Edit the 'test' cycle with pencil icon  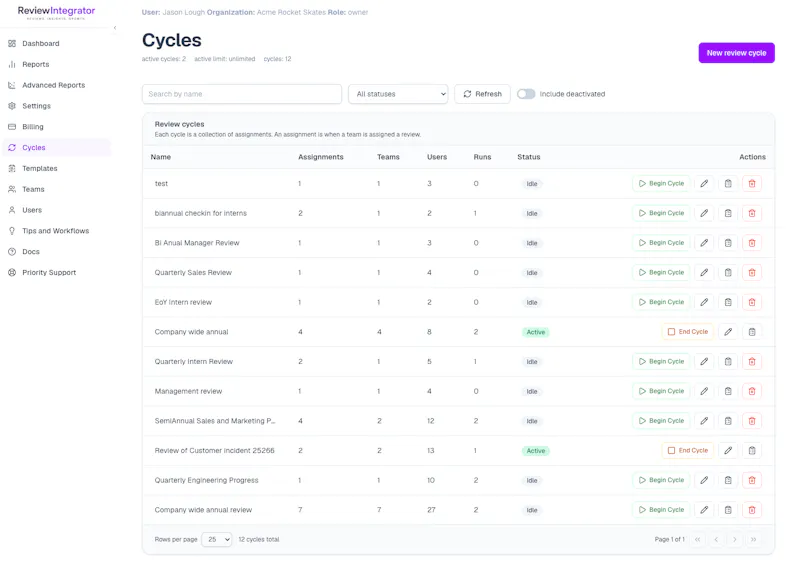pos(704,184)
